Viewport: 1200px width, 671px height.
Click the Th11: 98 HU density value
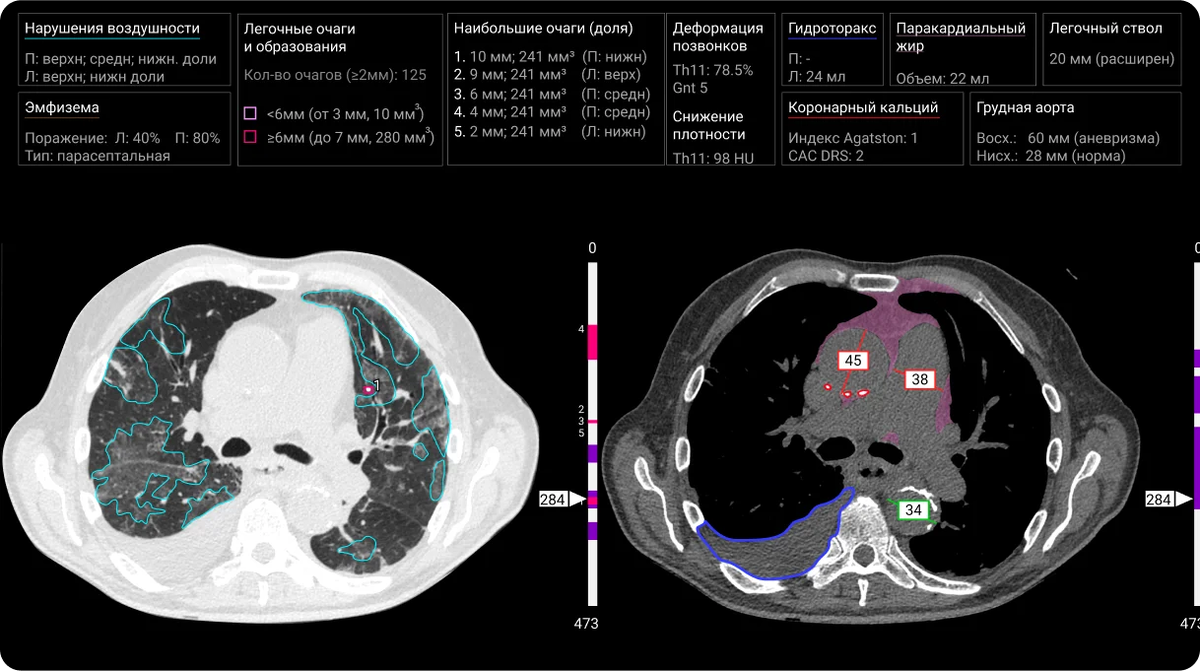tap(713, 158)
